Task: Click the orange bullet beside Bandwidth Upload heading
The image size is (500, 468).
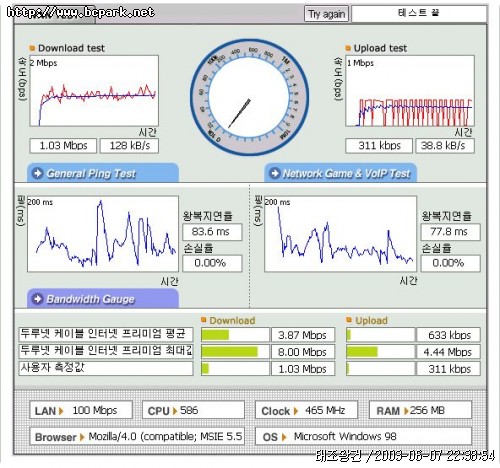Action: coord(349,320)
